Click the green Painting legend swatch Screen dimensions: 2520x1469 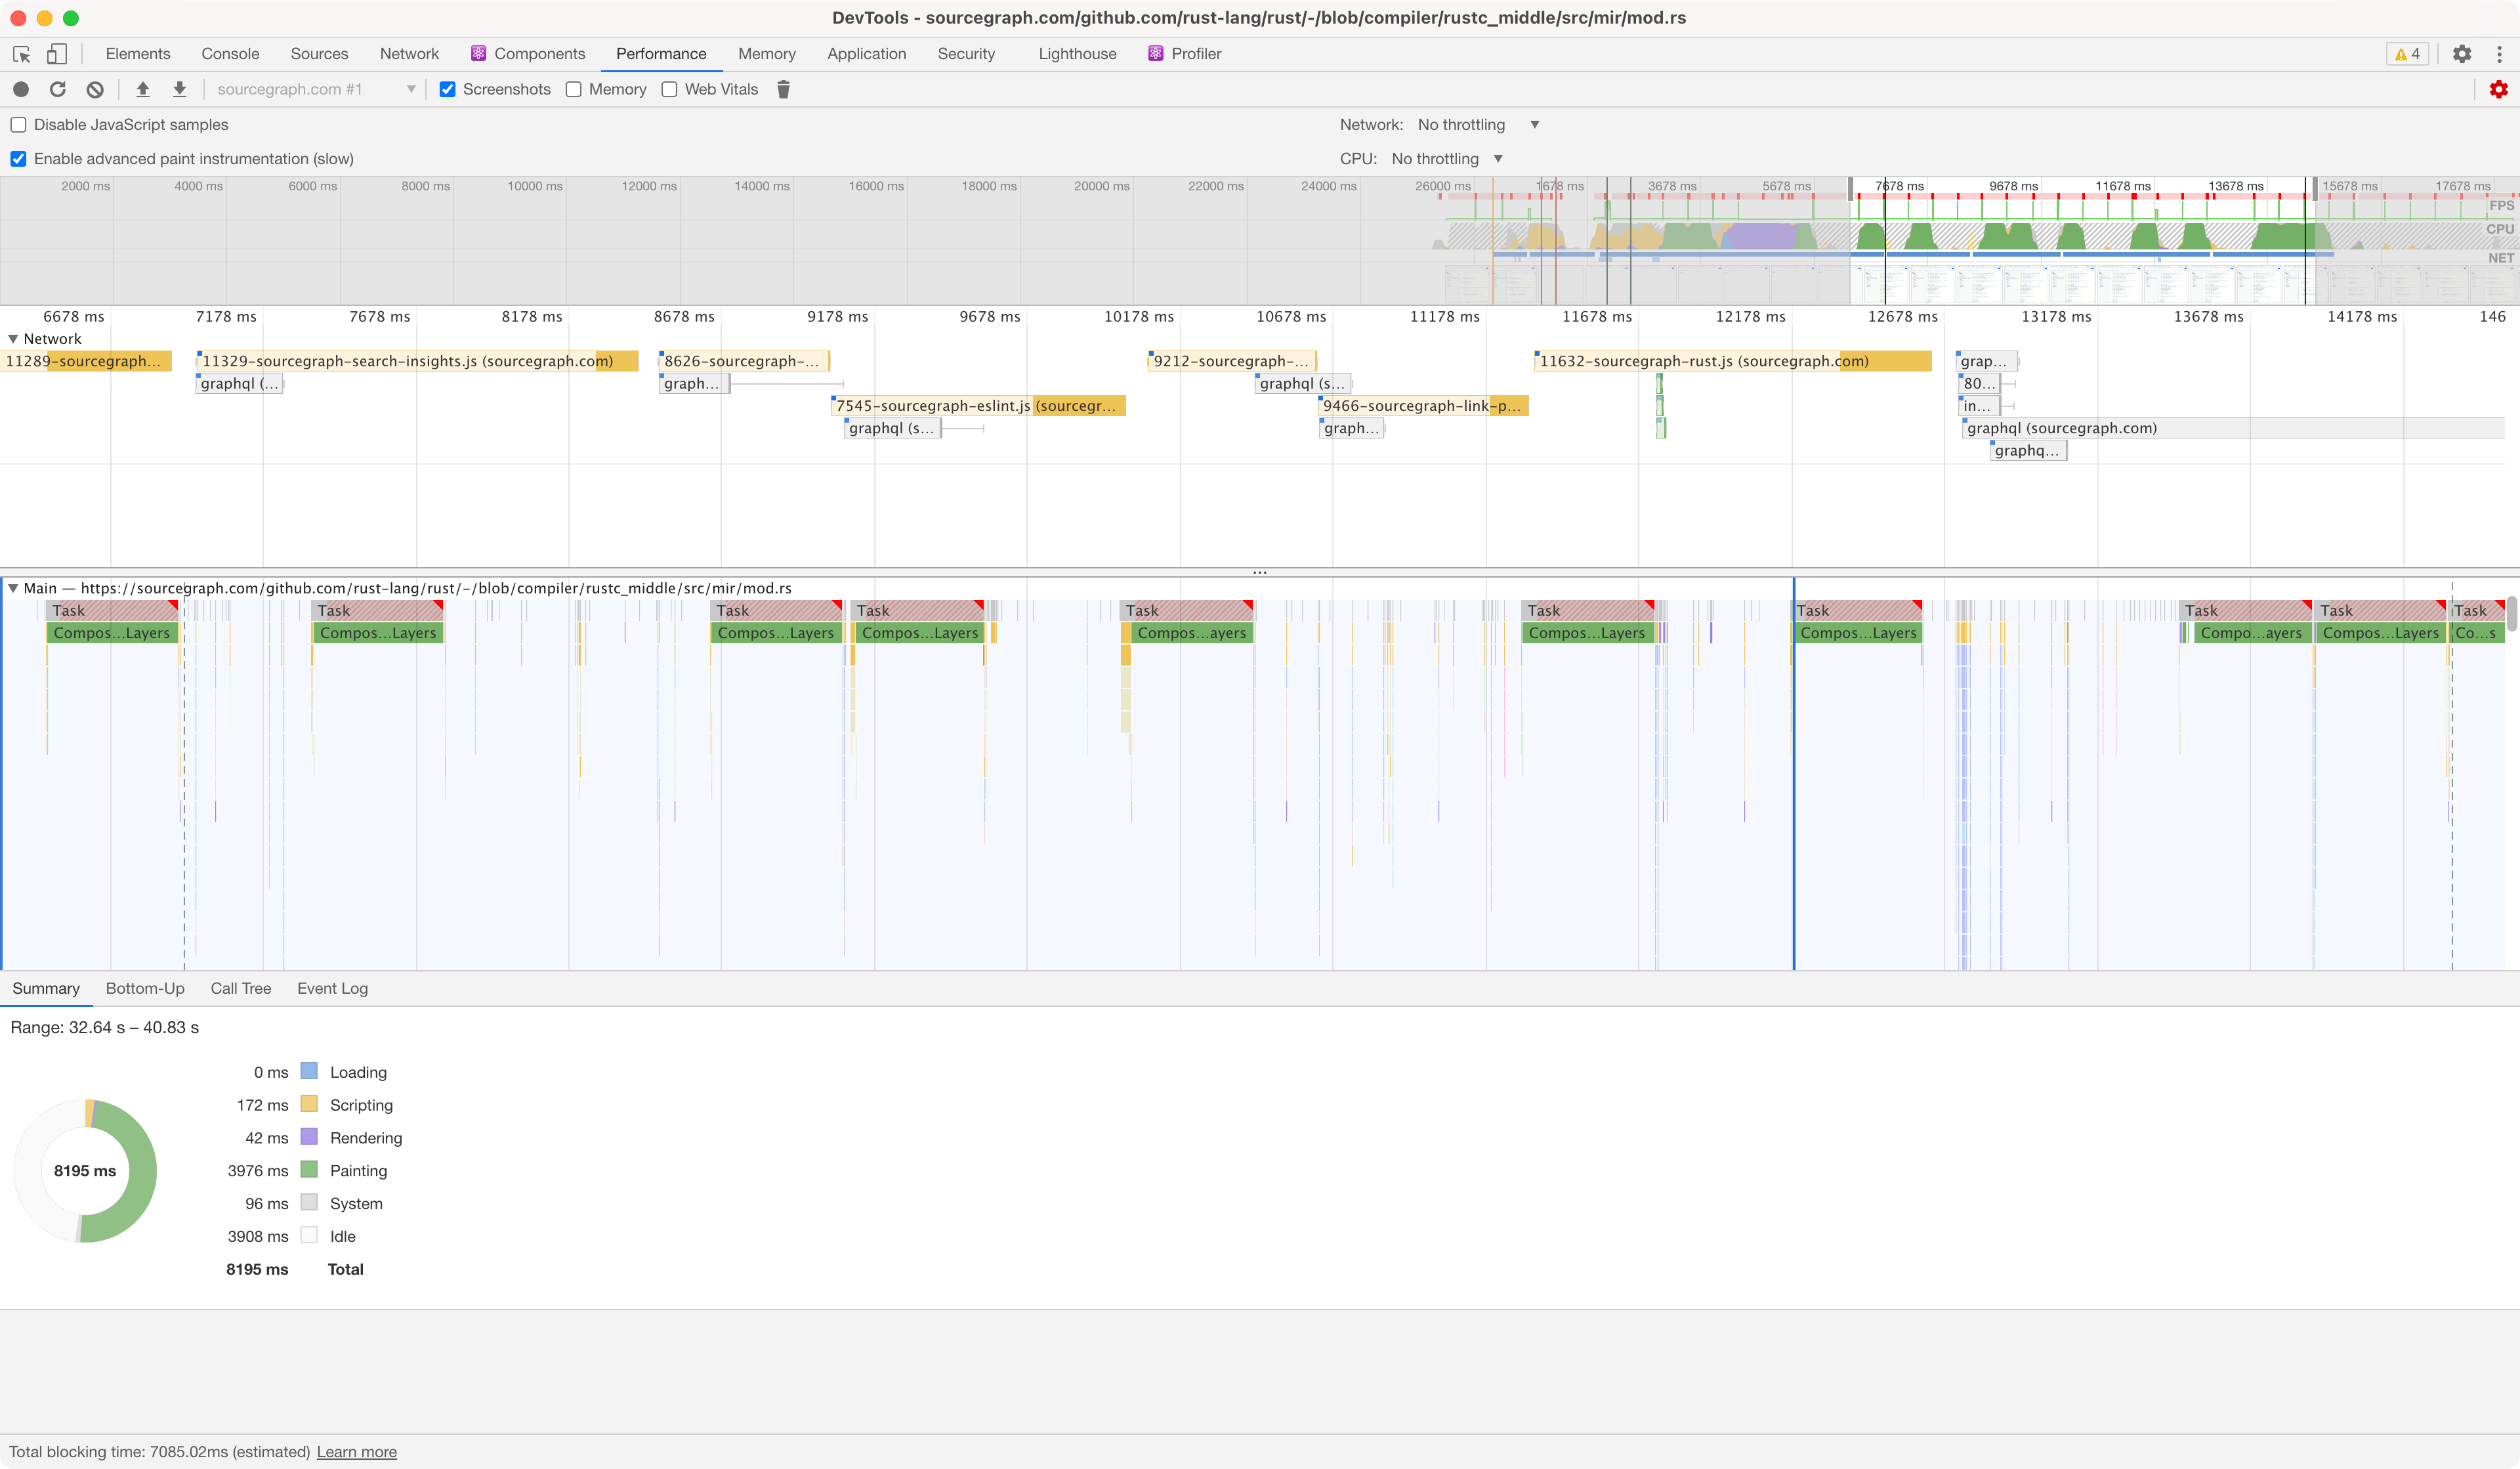pos(309,1170)
